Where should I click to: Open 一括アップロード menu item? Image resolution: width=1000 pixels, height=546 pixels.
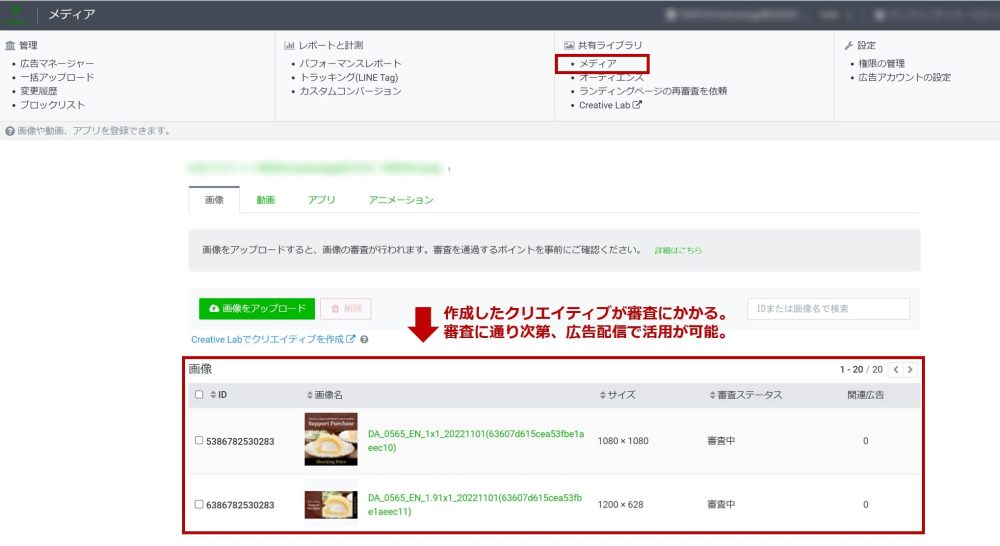[x=57, y=77]
